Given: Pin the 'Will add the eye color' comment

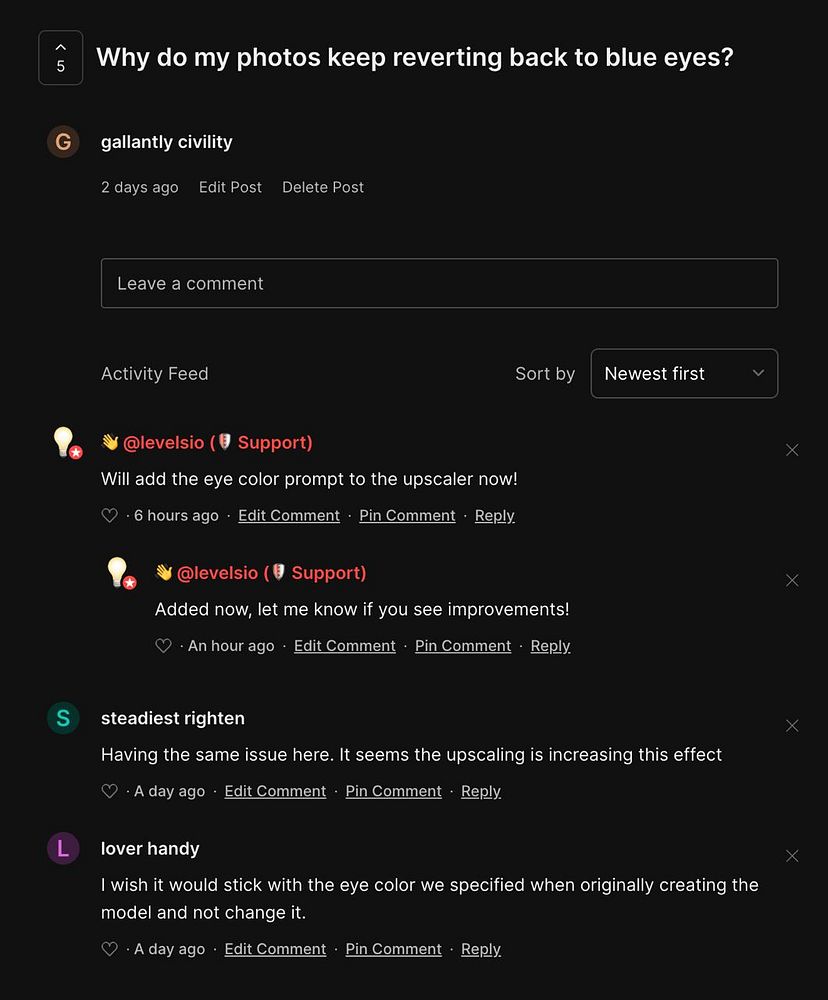Looking at the screenshot, I should tap(407, 516).
